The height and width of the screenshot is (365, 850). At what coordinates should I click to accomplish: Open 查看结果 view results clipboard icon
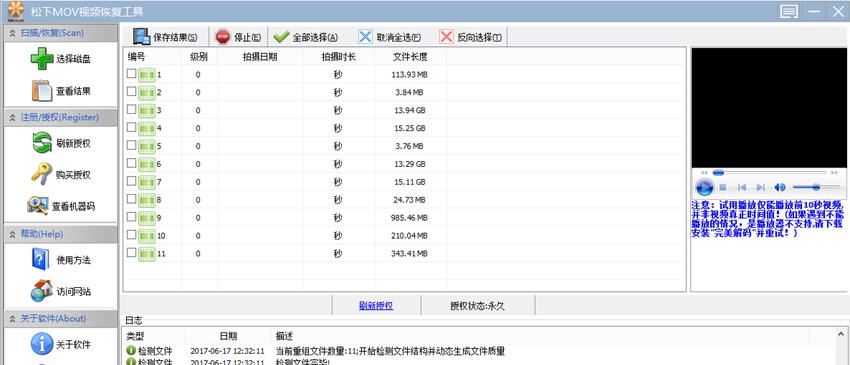(x=42, y=91)
